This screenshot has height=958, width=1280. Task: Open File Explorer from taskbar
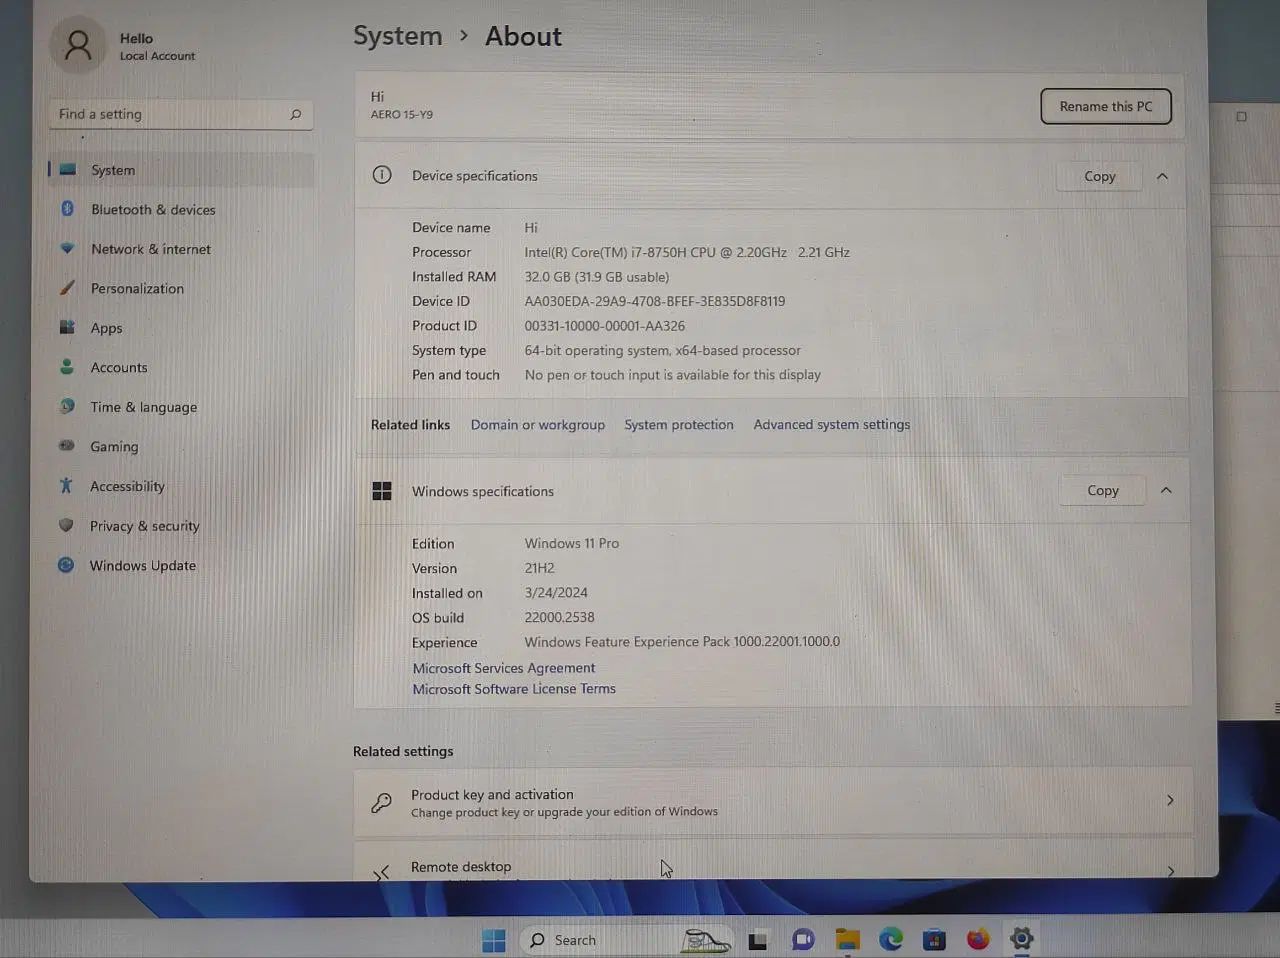[x=848, y=939]
